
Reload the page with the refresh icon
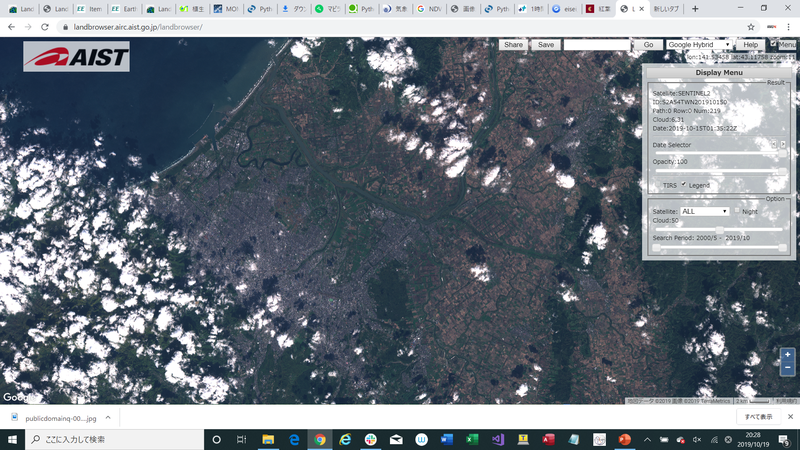tap(46, 26)
